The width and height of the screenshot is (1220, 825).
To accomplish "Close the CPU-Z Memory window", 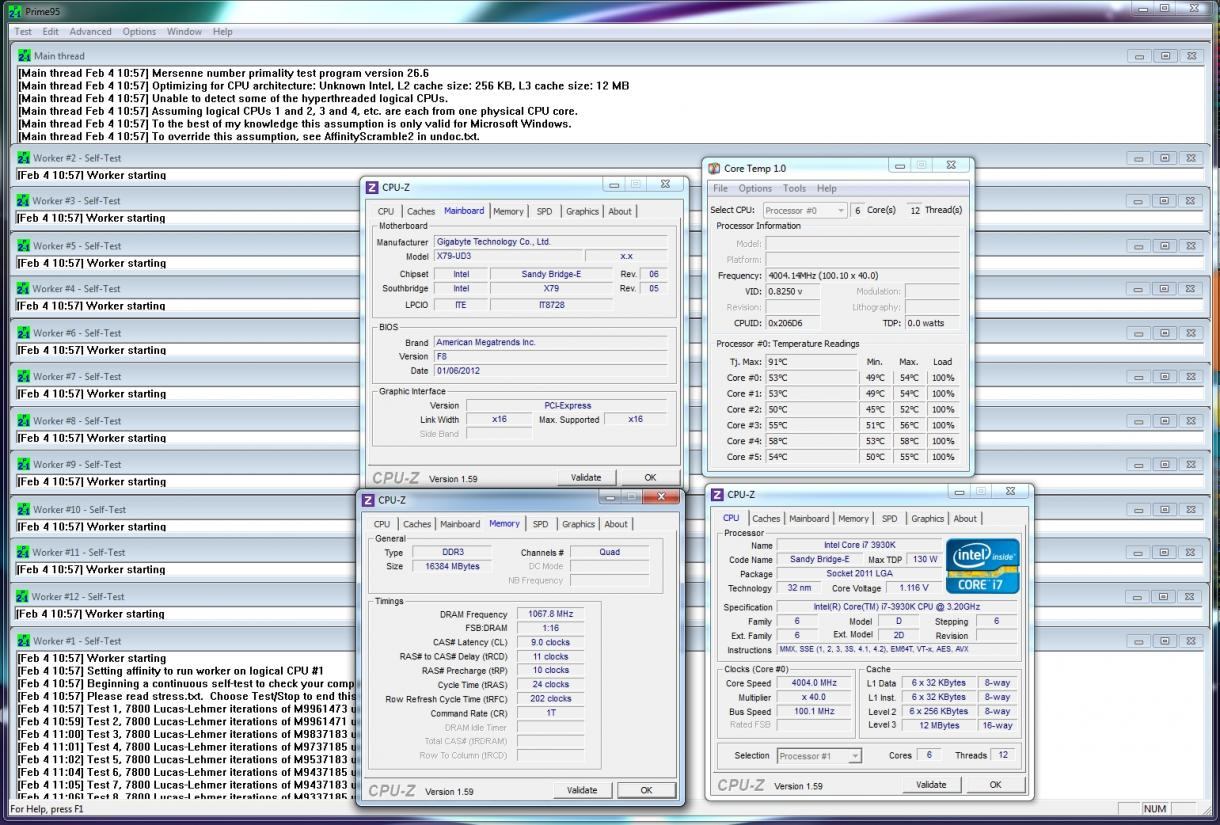I will click(x=661, y=497).
